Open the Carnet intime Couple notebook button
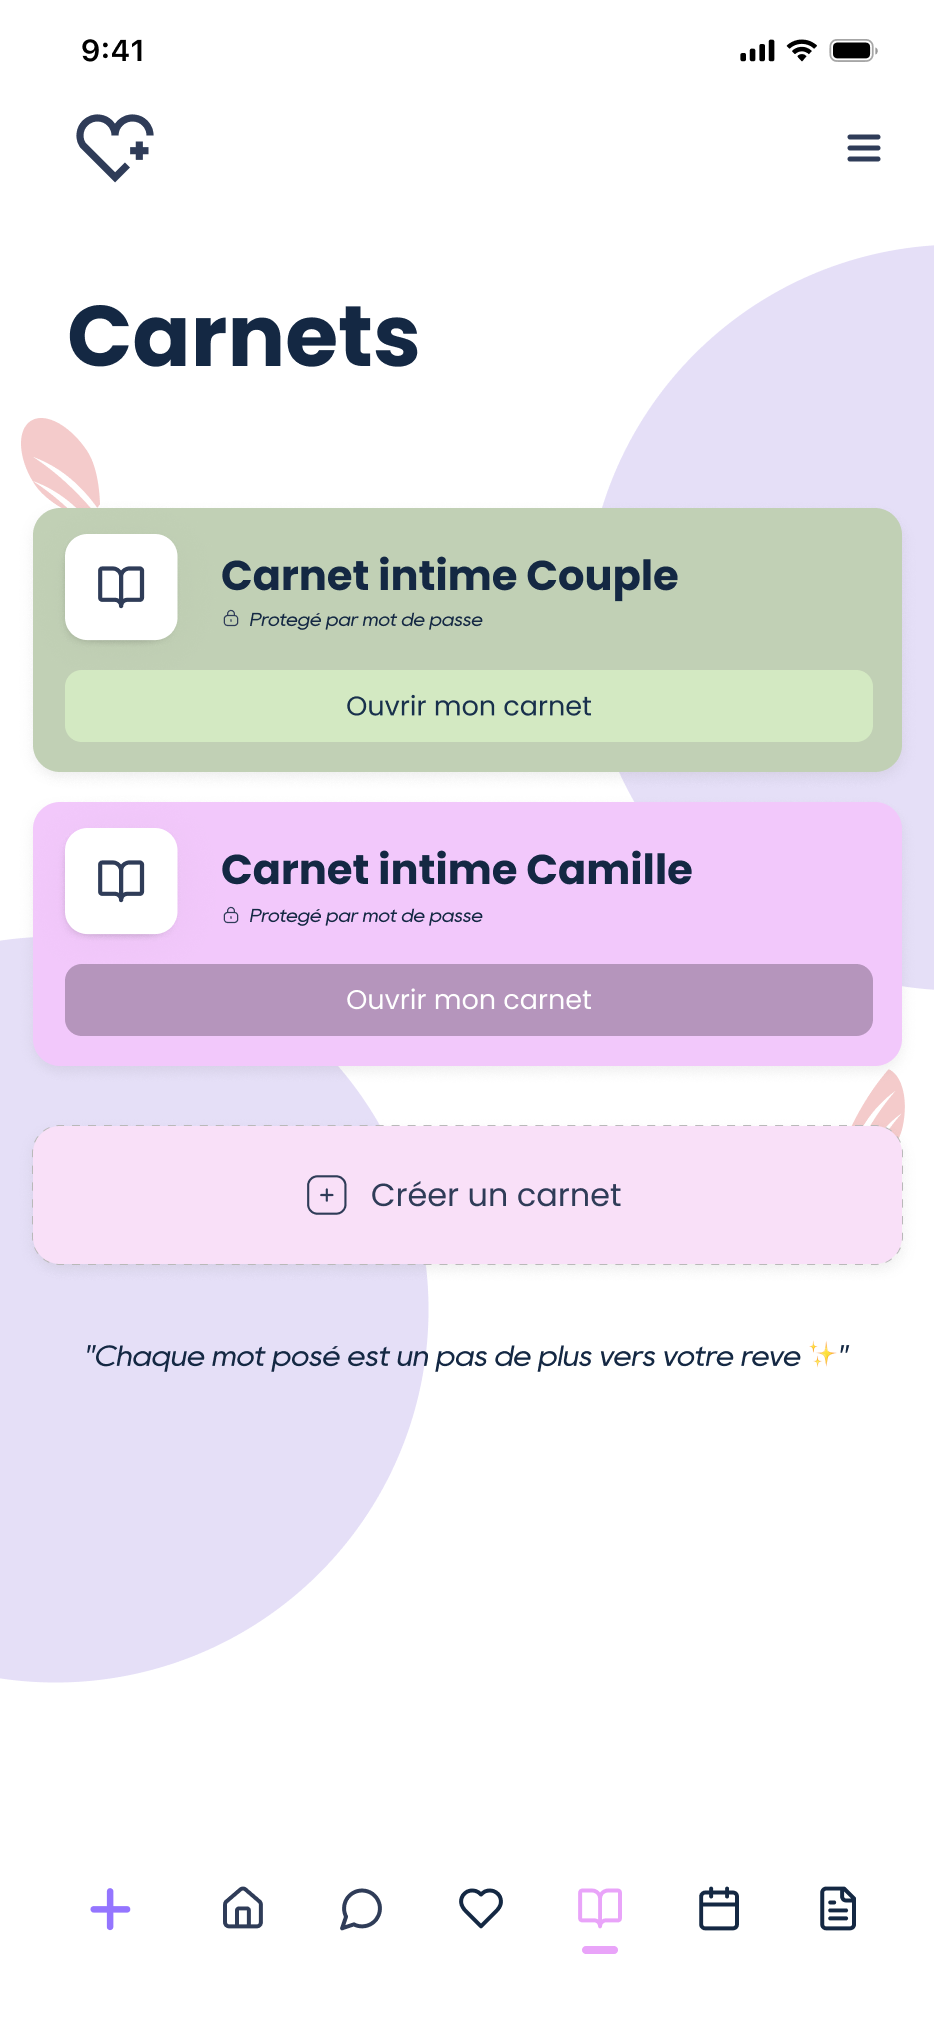 click(468, 706)
